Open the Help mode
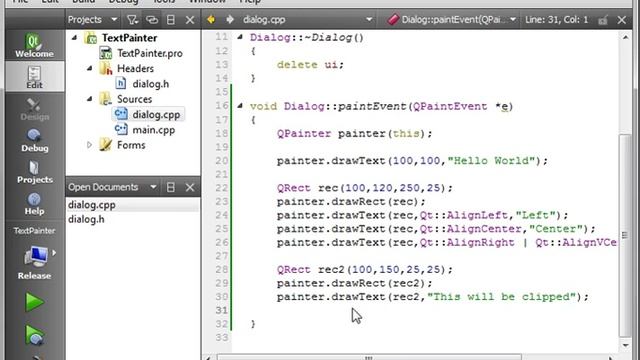The height and width of the screenshot is (360, 640). click(34, 203)
